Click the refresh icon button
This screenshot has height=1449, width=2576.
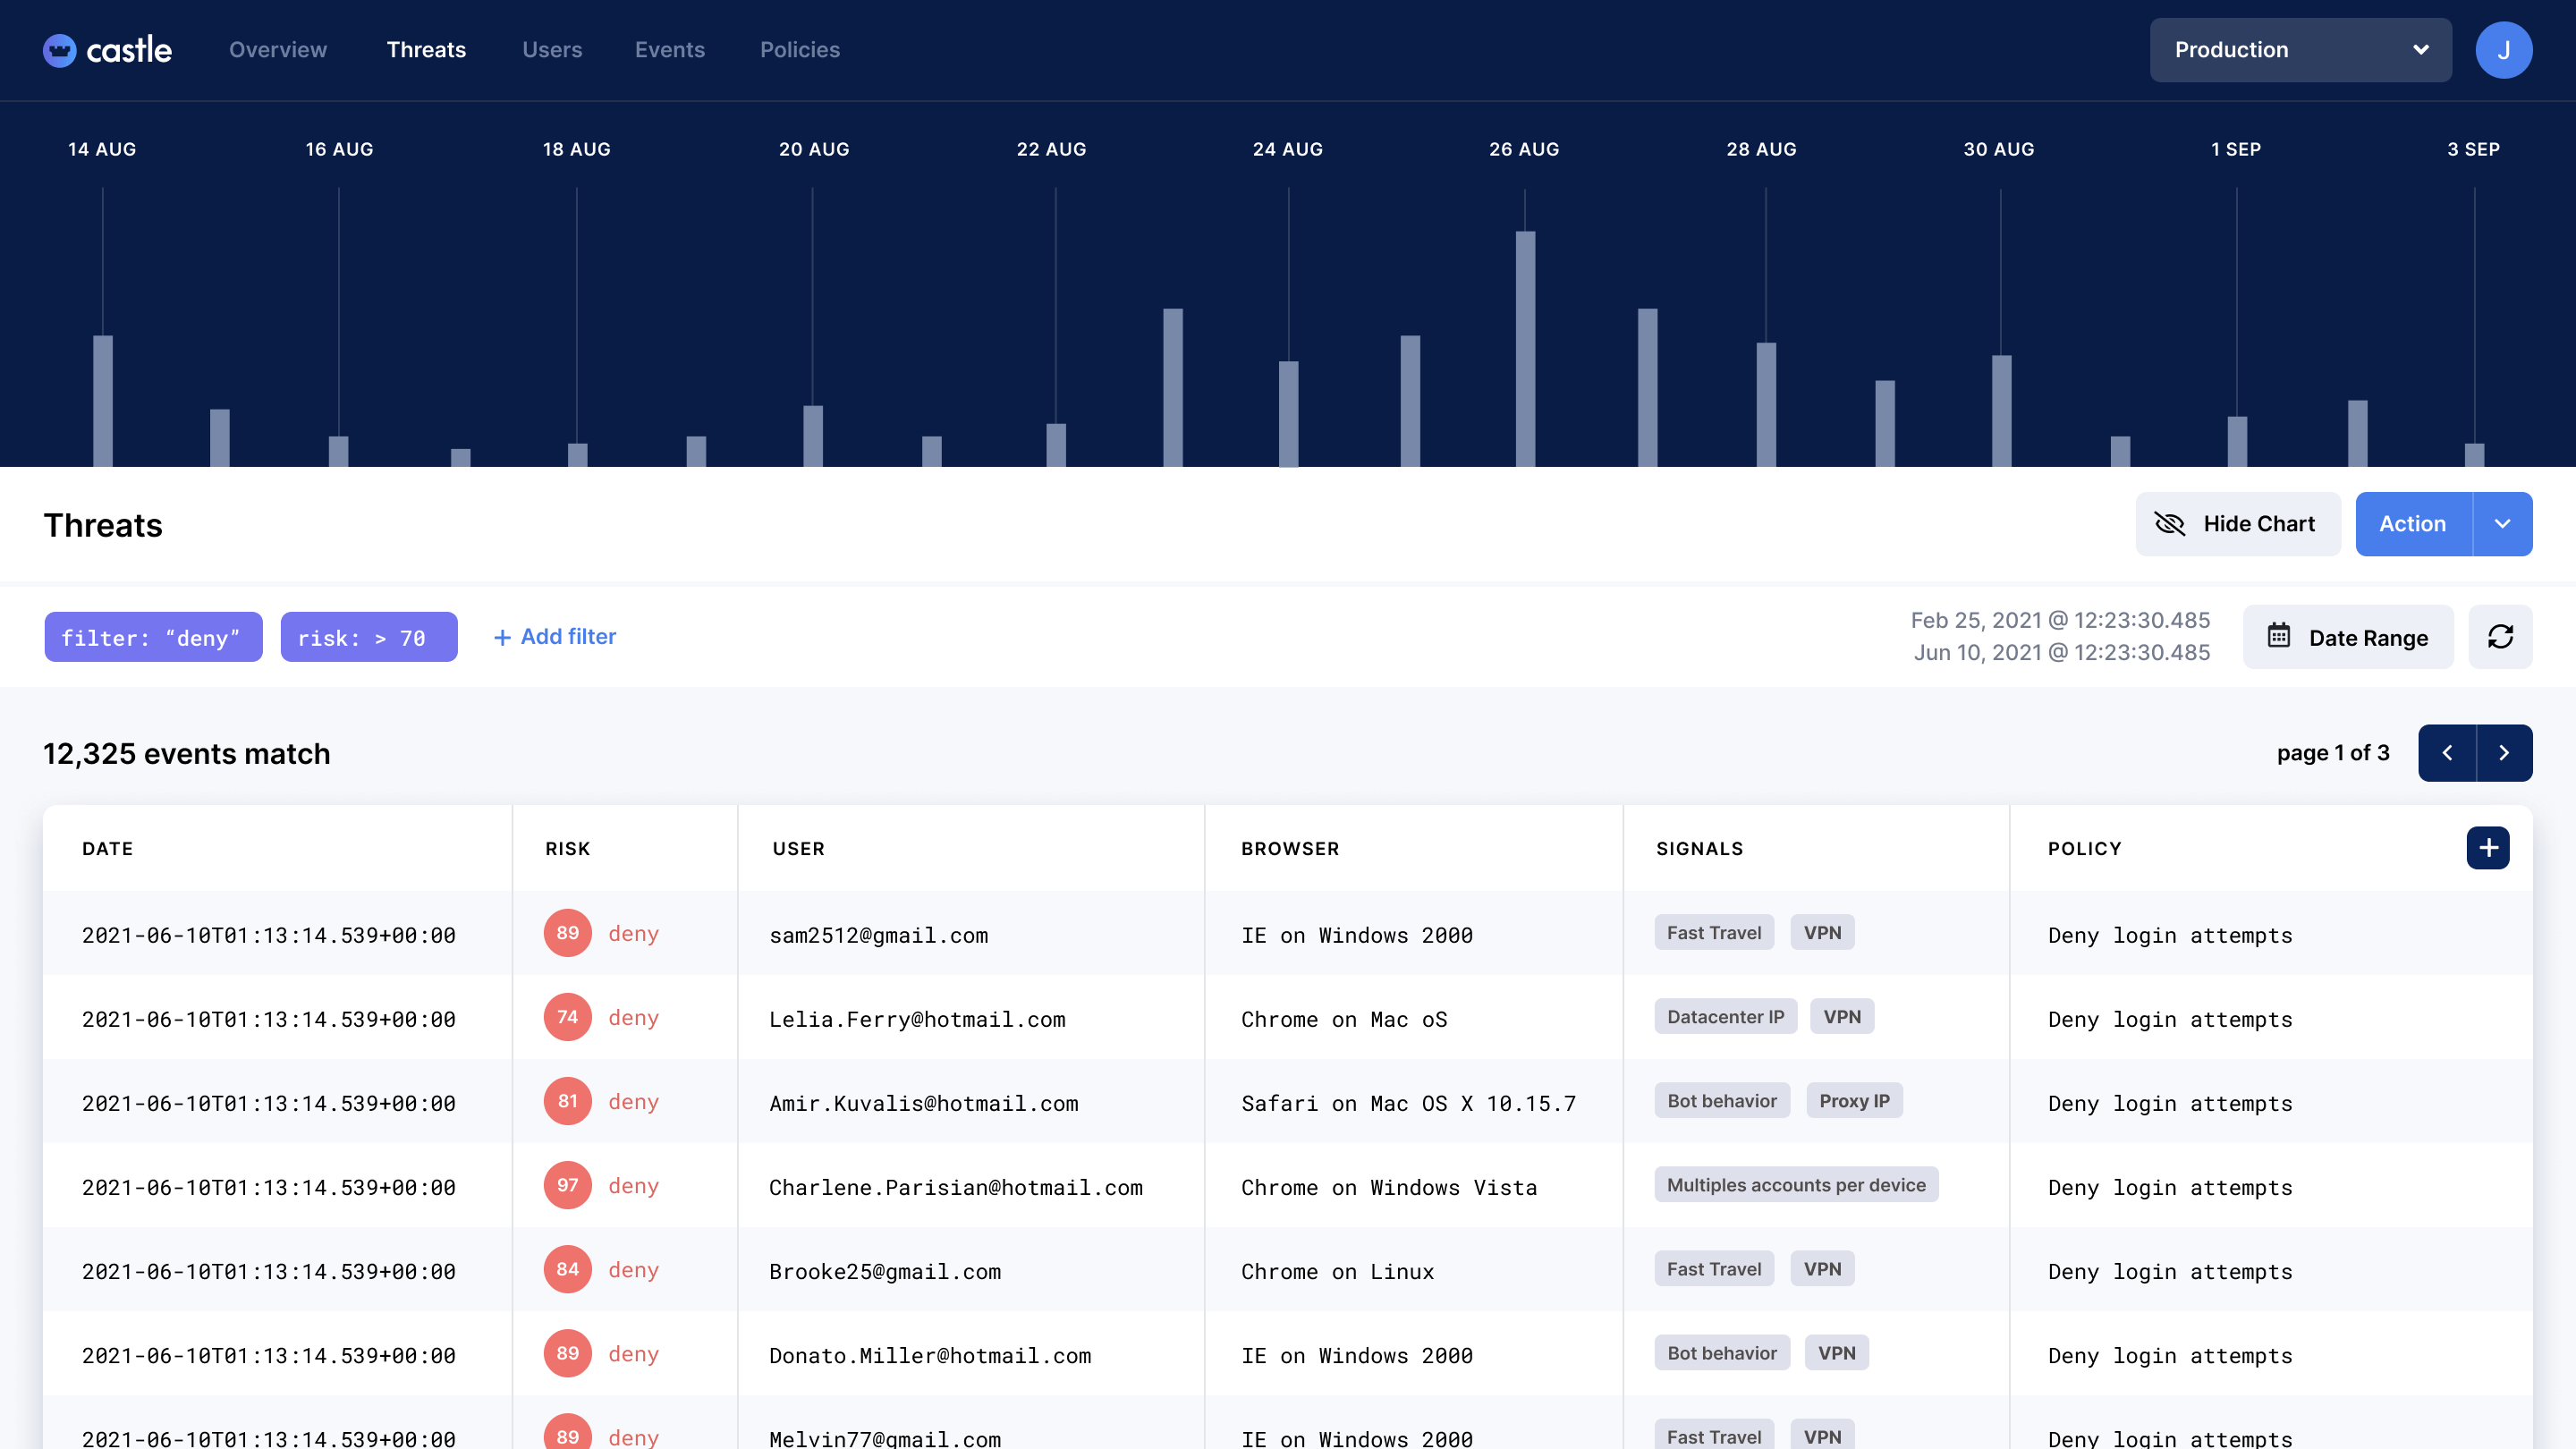(x=2500, y=637)
